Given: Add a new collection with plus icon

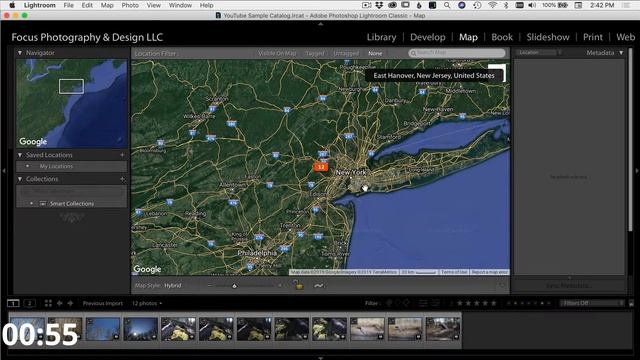Looking at the screenshot, I should (x=122, y=179).
